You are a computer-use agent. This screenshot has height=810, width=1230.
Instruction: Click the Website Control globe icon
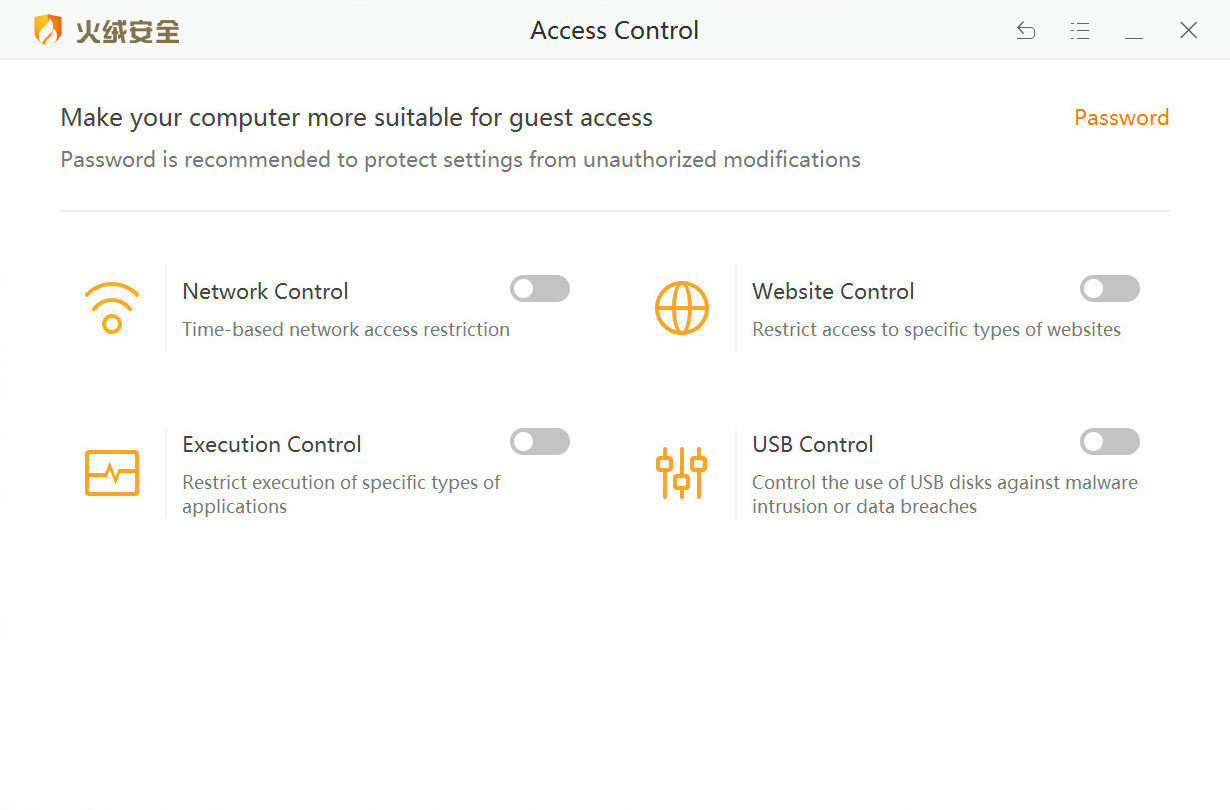point(682,308)
